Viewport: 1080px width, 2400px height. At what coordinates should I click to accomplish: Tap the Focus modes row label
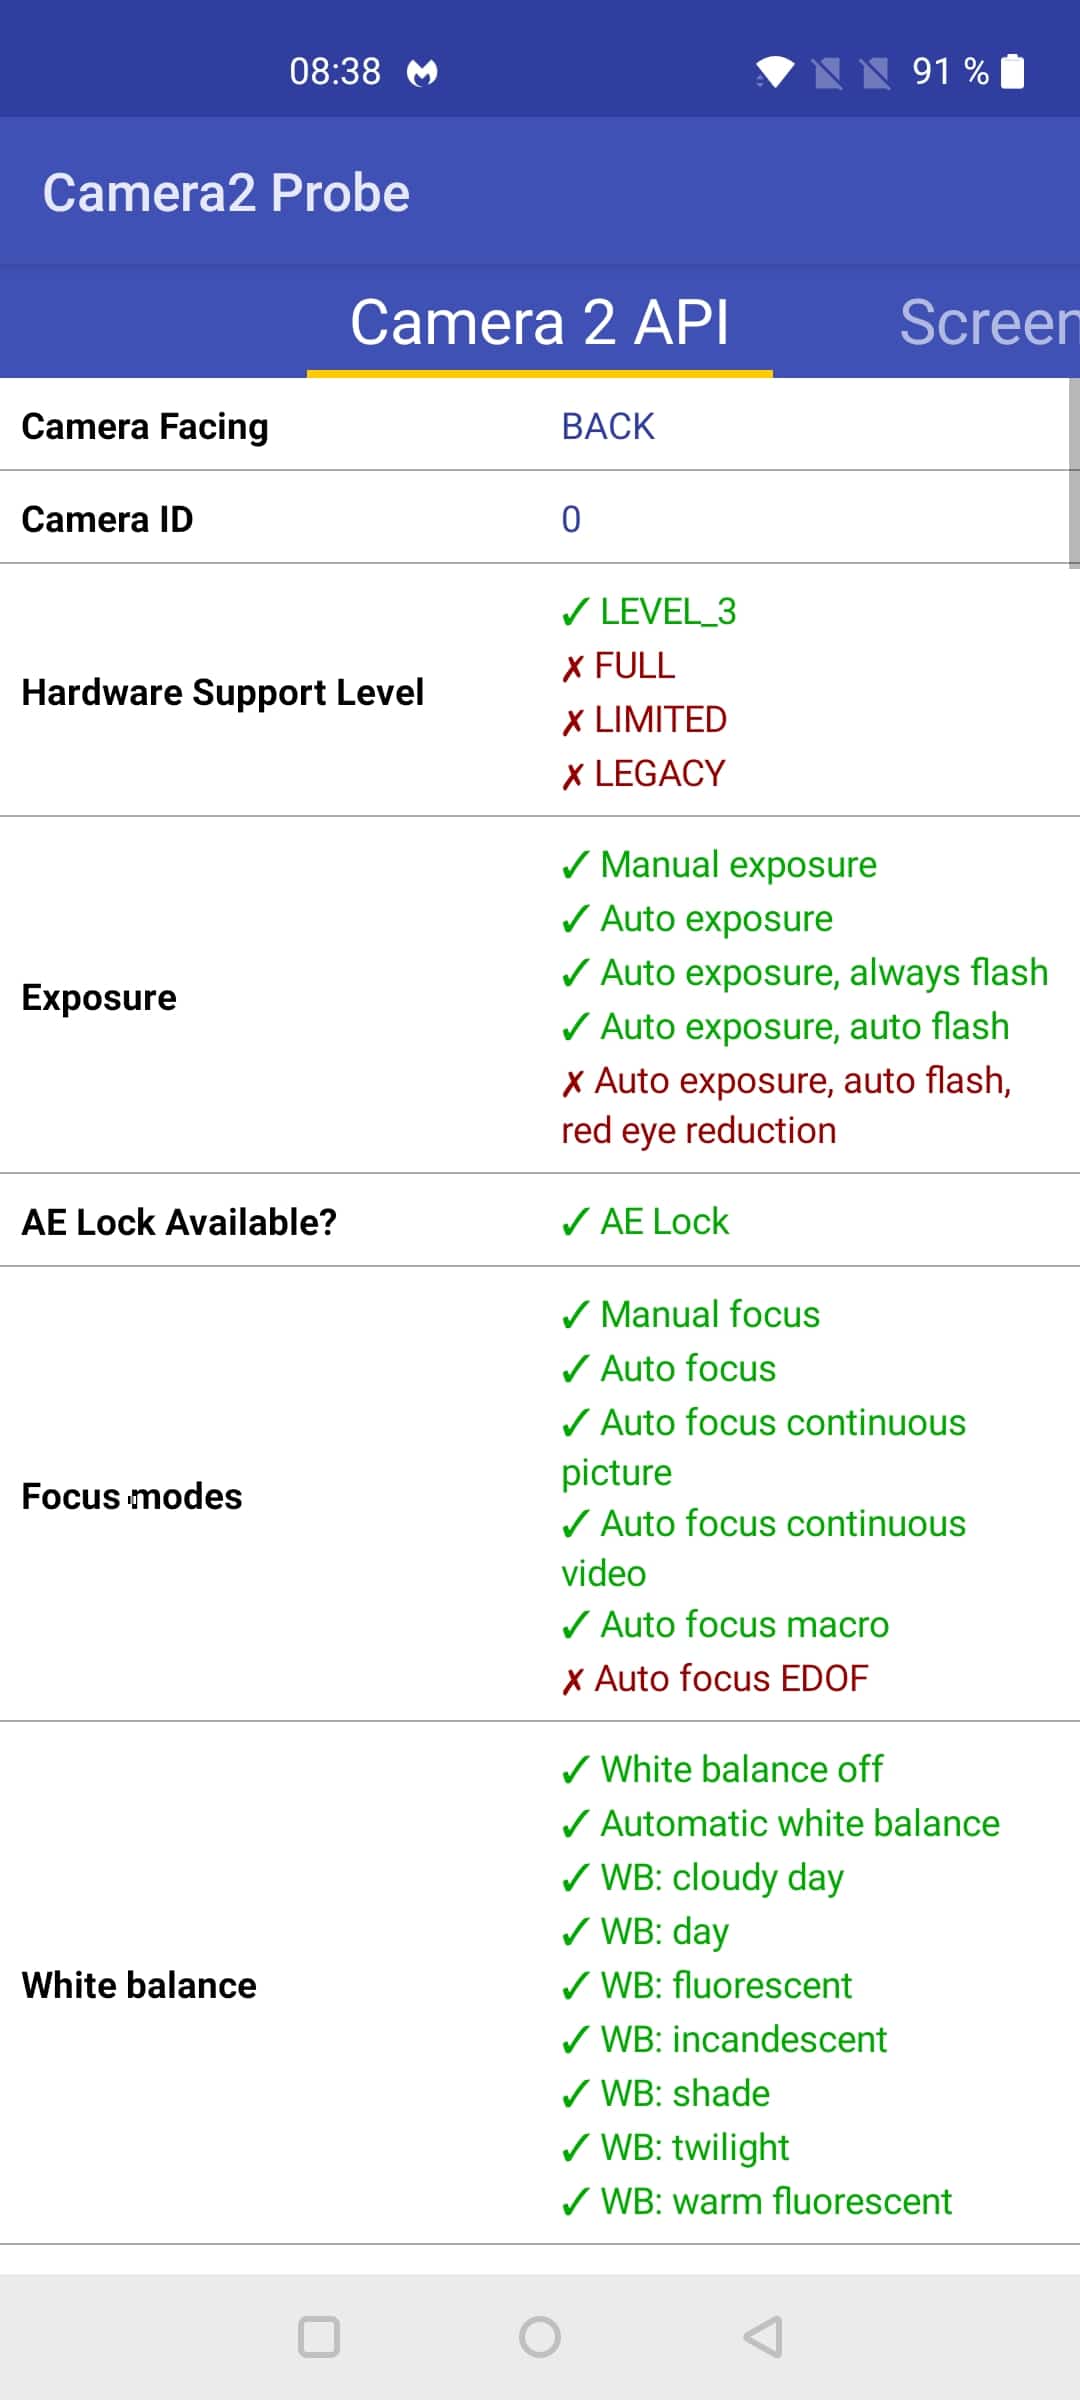[132, 1496]
